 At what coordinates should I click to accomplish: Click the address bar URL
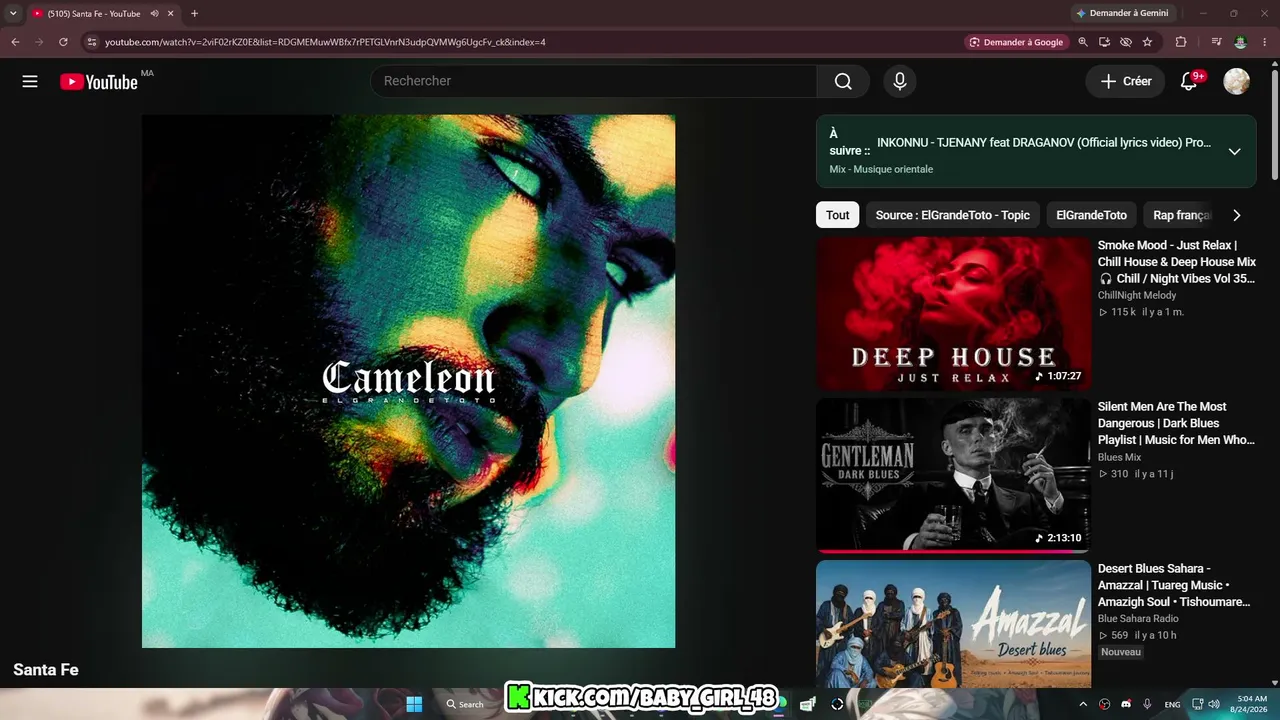325,42
